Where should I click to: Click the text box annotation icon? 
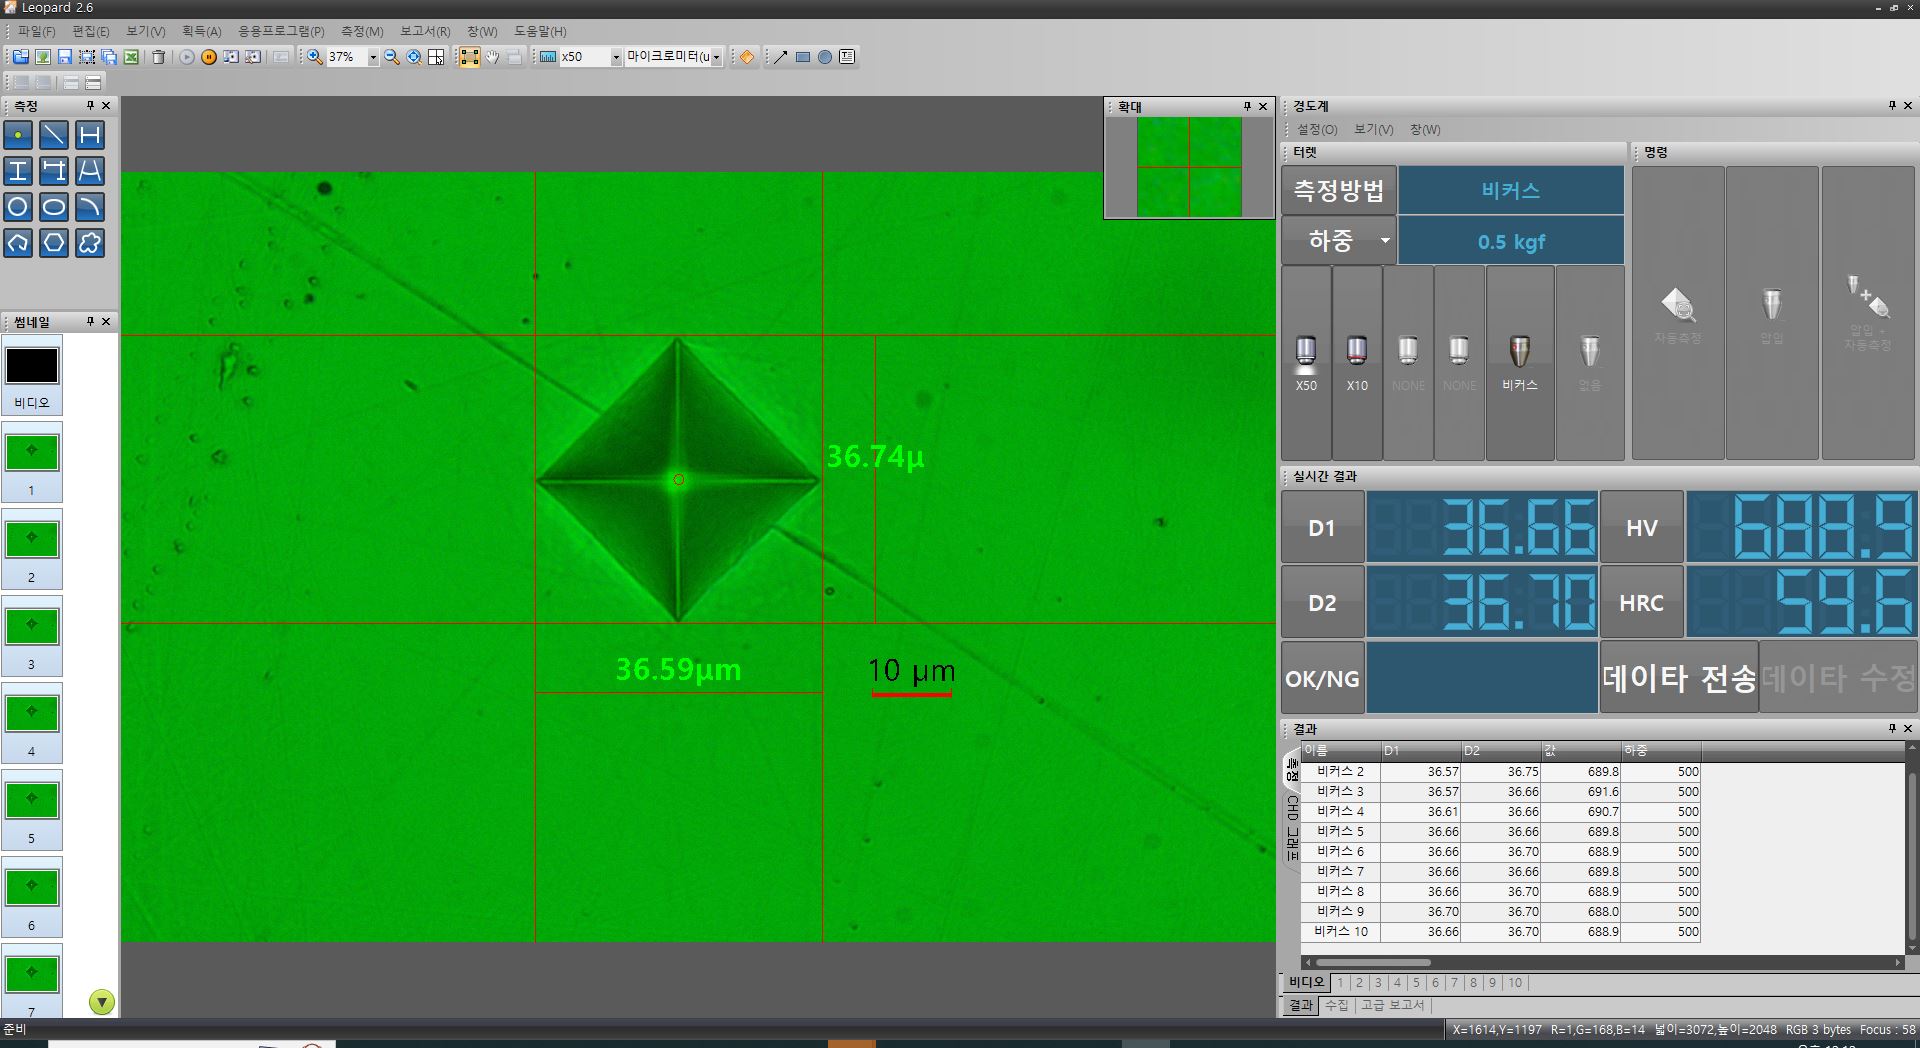coord(847,57)
